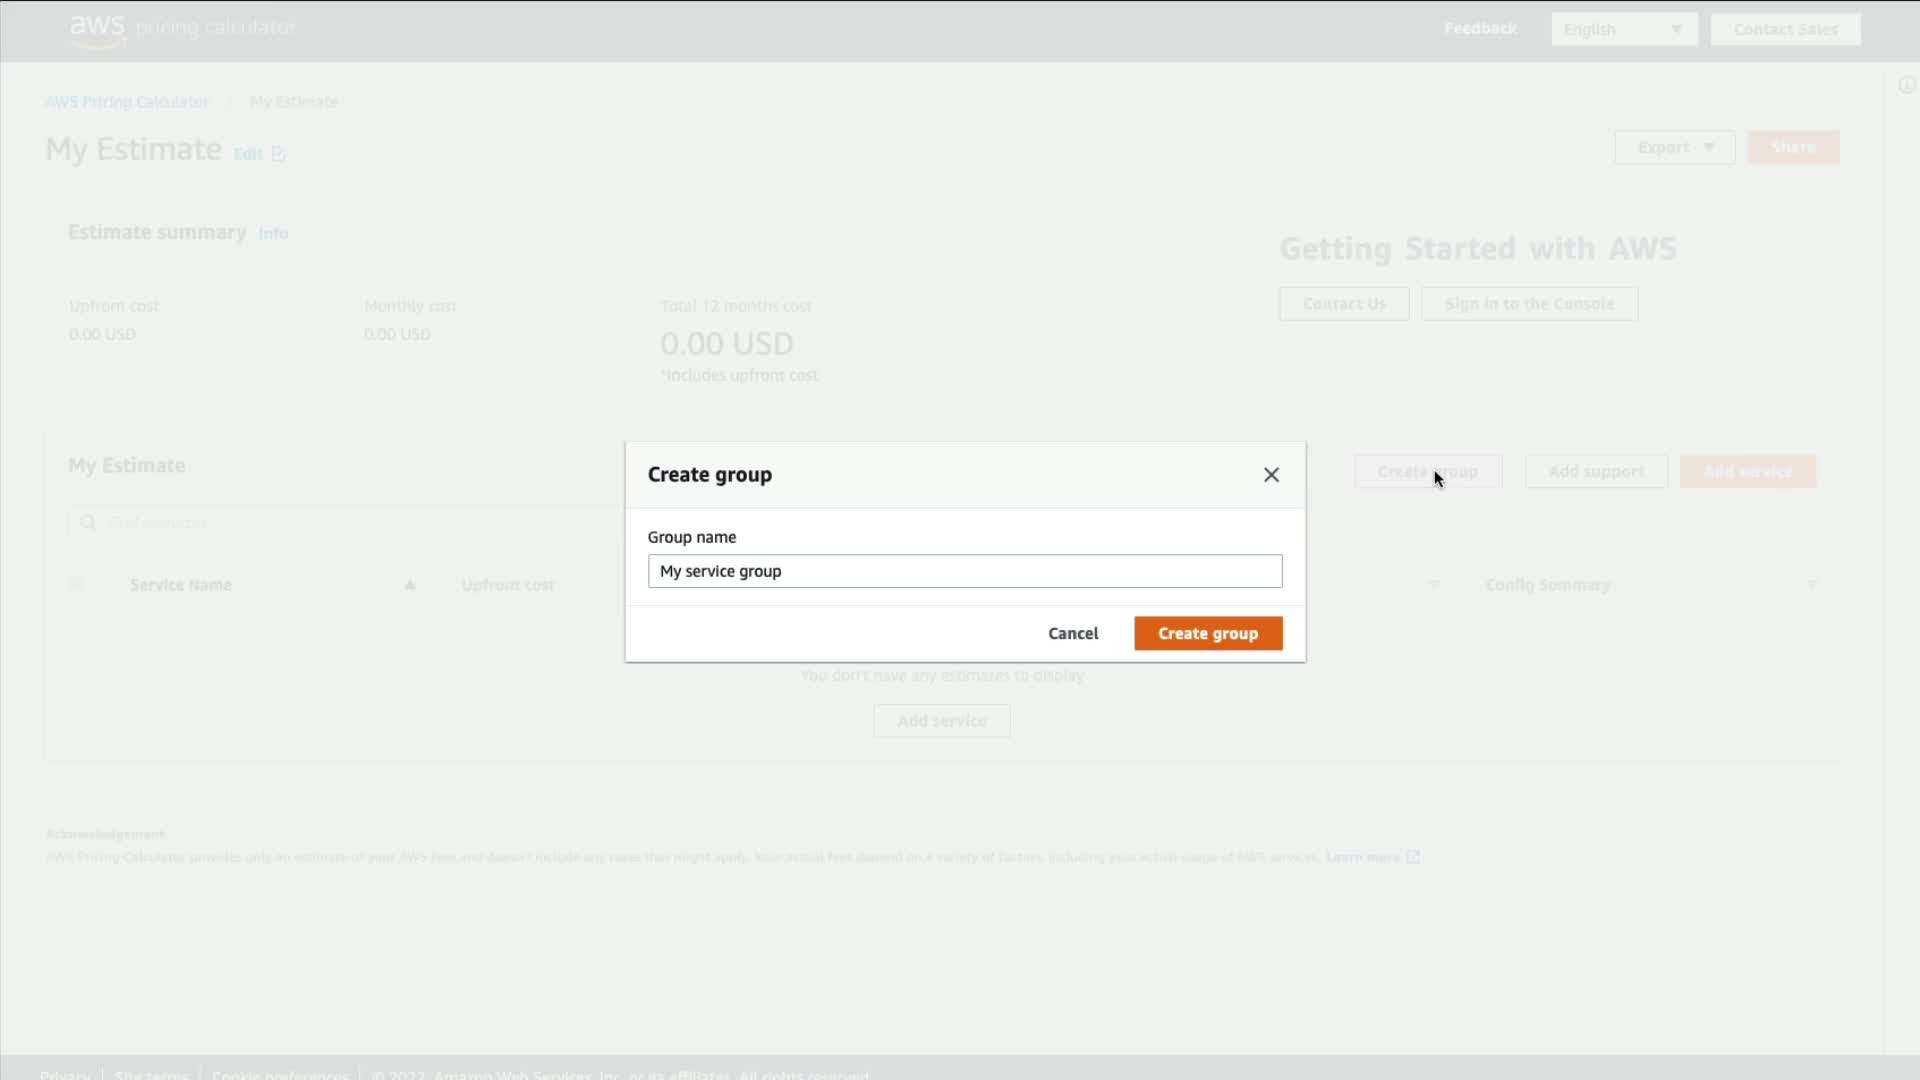
Task: Click the search magnifier icon in filter box
Action: click(x=88, y=522)
